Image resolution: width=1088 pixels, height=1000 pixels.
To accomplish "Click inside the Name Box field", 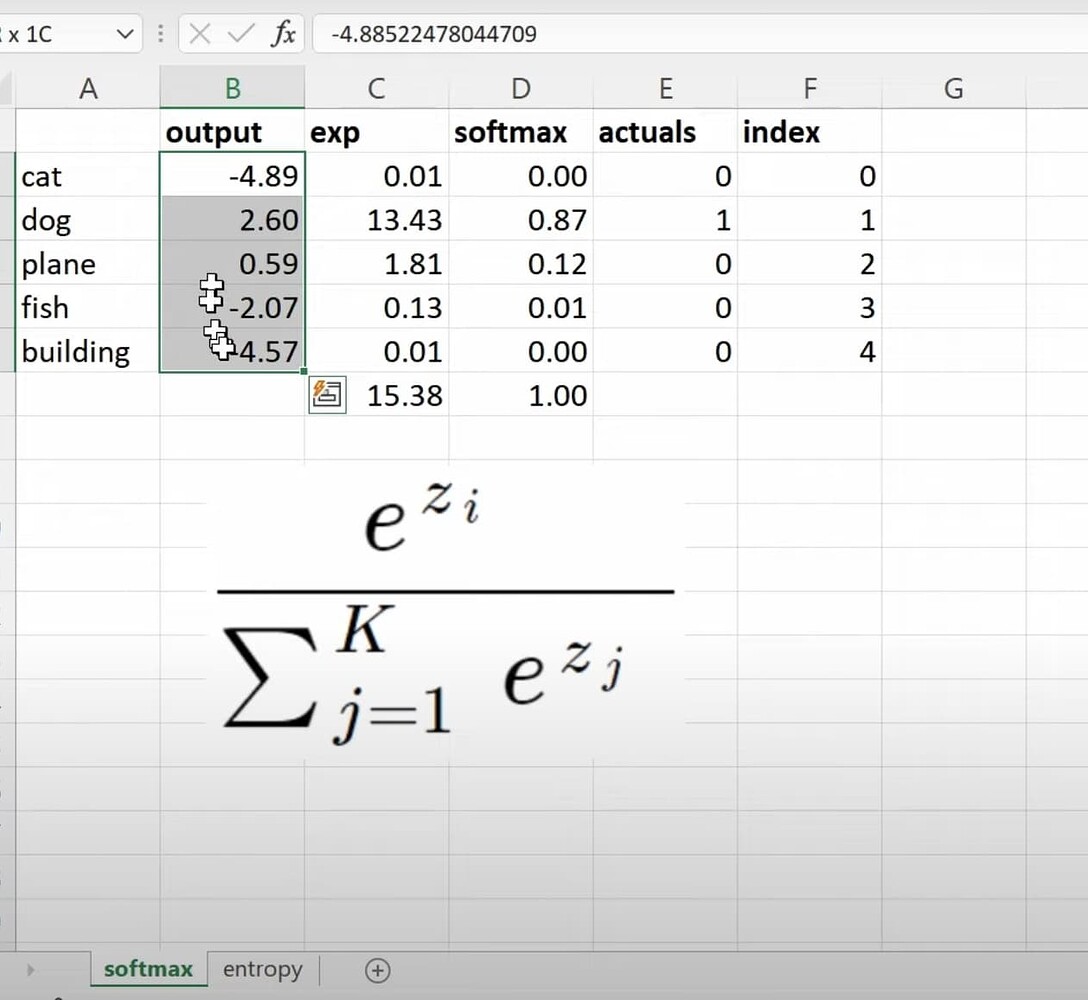I will (x=60, y=33).
